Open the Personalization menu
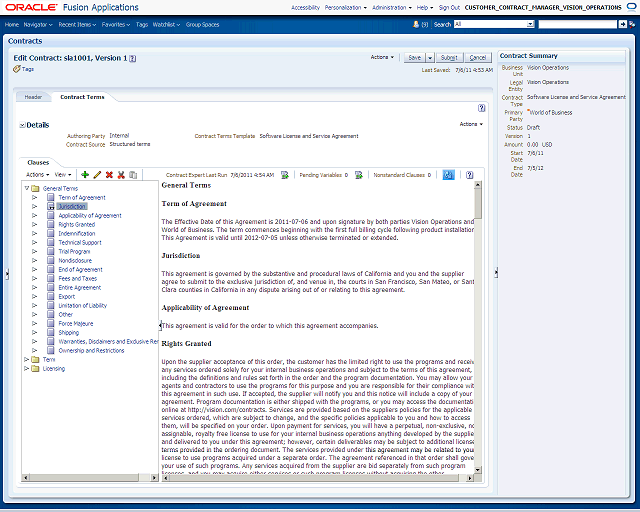Image resolution: width=640 pixels, height=512 pixels. point(346,7)
